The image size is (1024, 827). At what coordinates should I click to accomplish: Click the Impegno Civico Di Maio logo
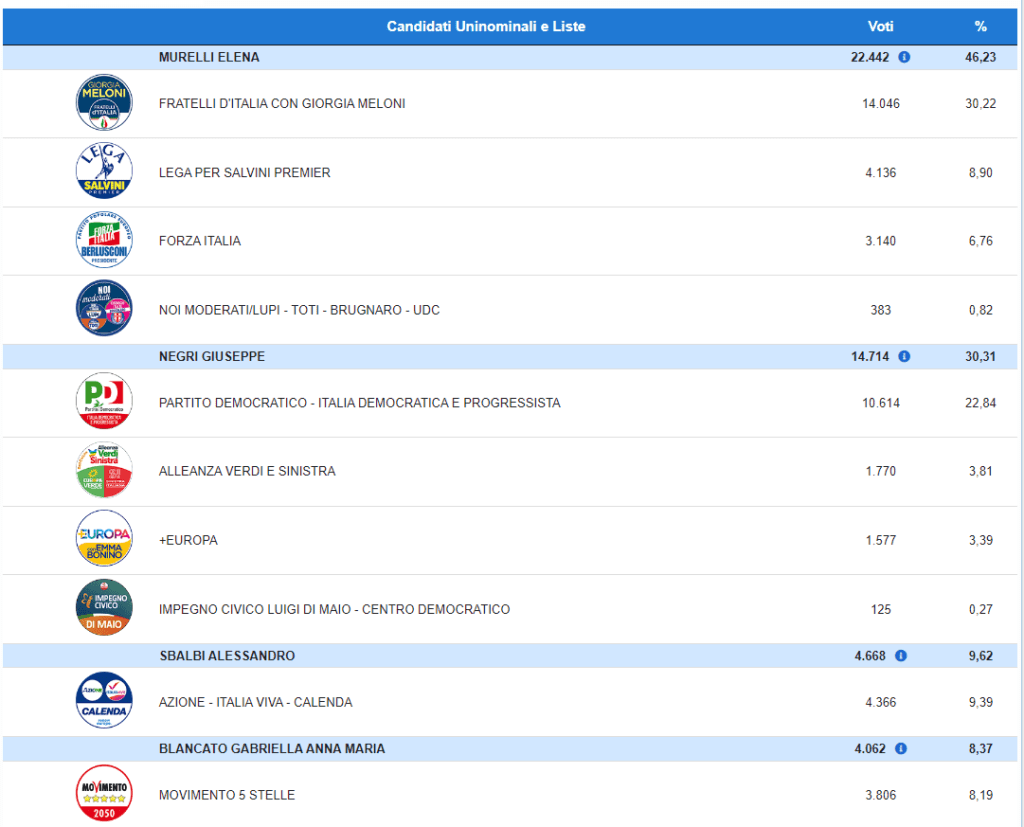tap(104, 608)
